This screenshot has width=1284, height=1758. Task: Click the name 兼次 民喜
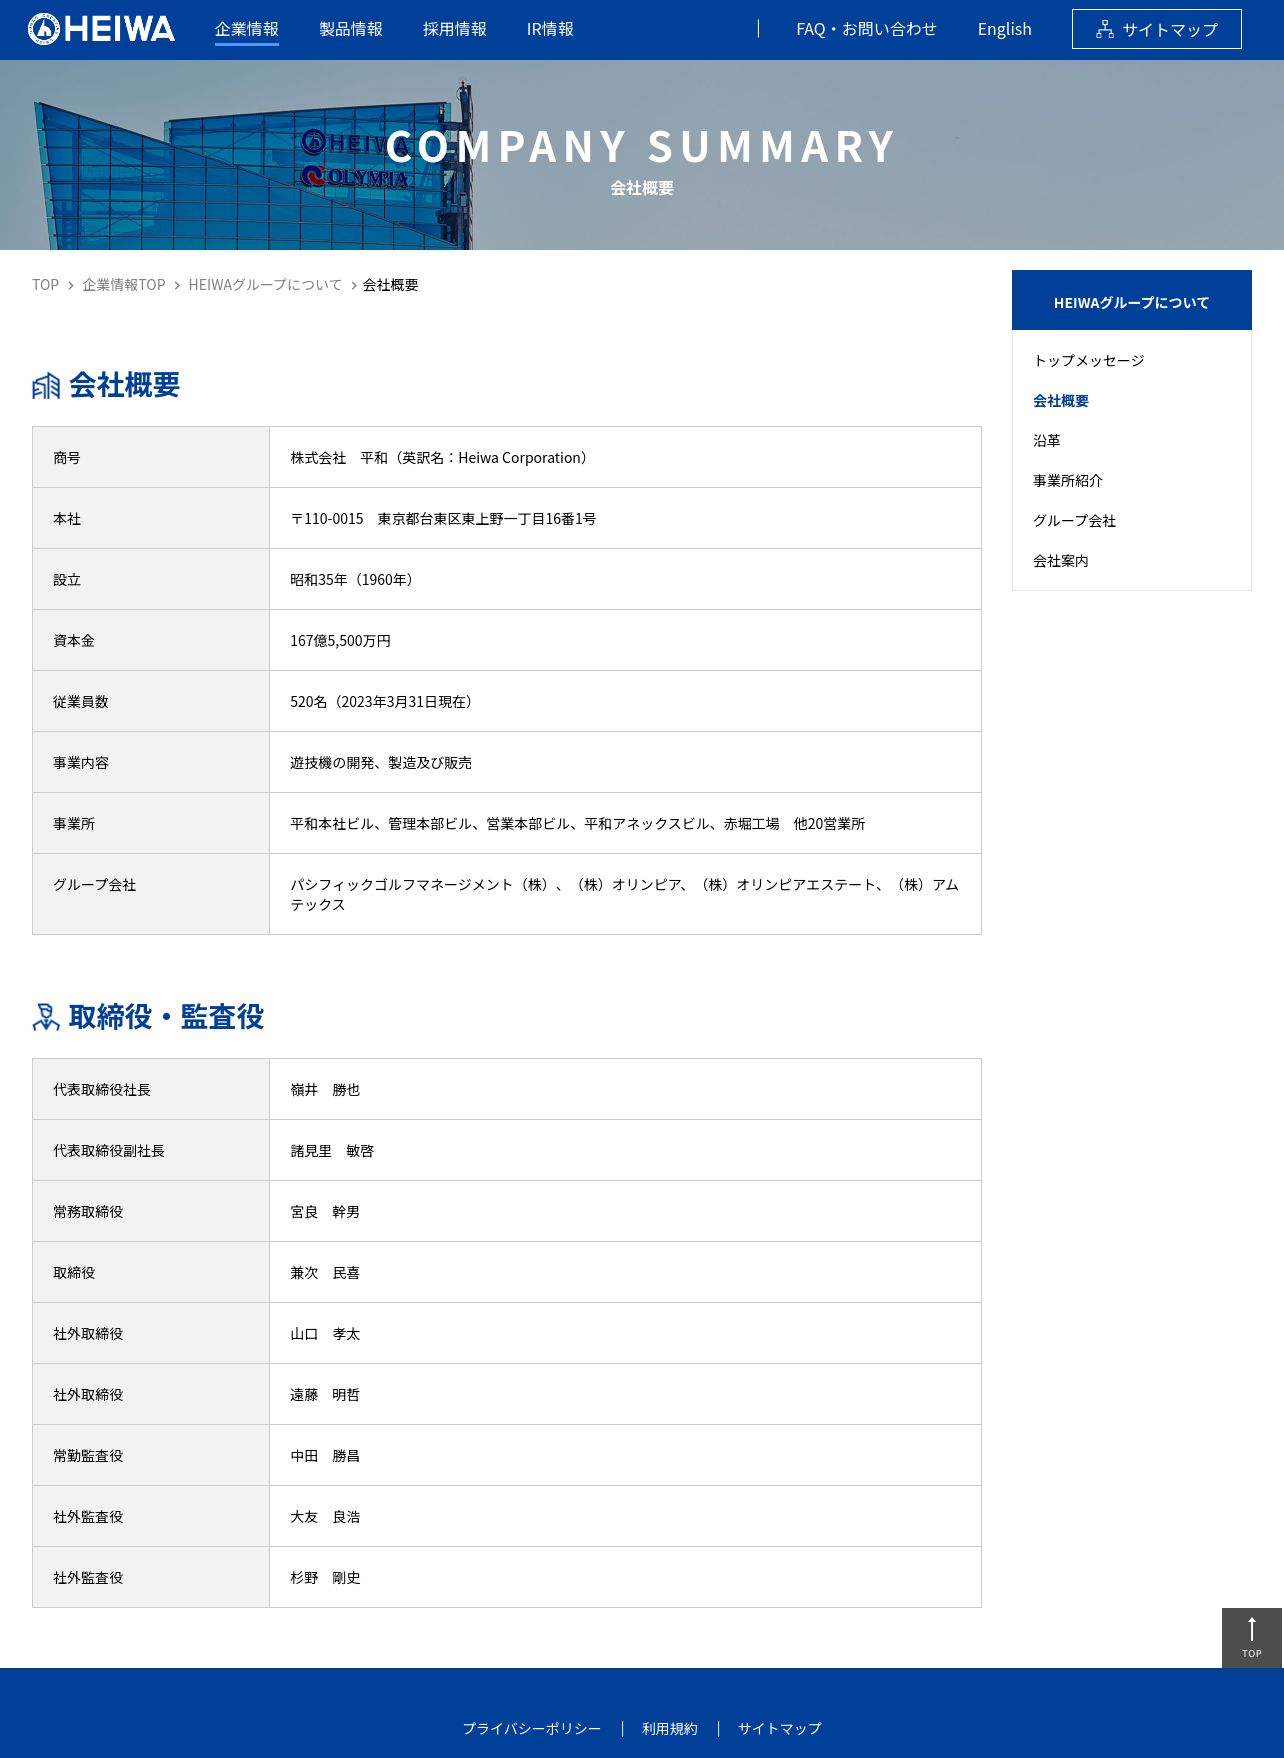325,1273
